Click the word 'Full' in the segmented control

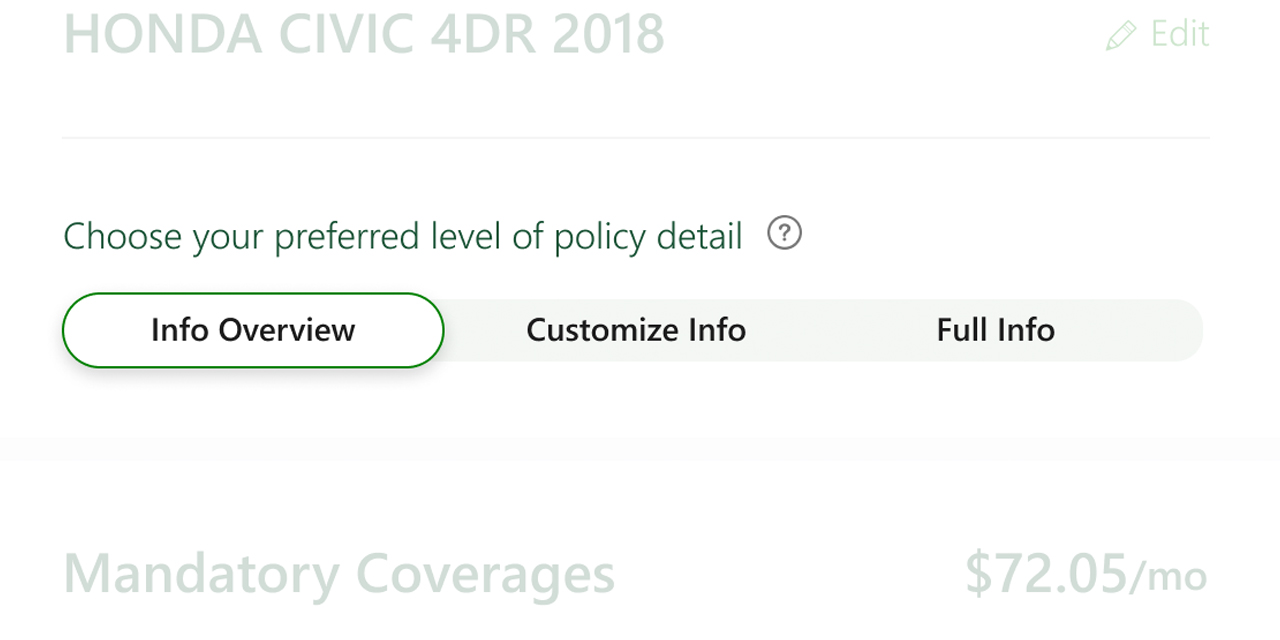pyautogui.click(x=957, y=330)
